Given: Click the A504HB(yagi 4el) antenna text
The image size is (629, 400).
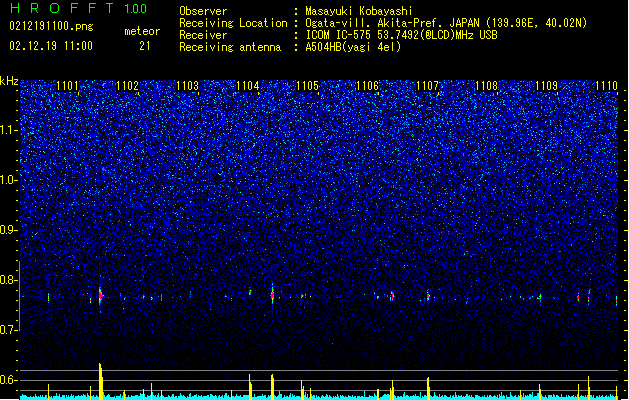Looking at the screenshot, I should point(353,47).
